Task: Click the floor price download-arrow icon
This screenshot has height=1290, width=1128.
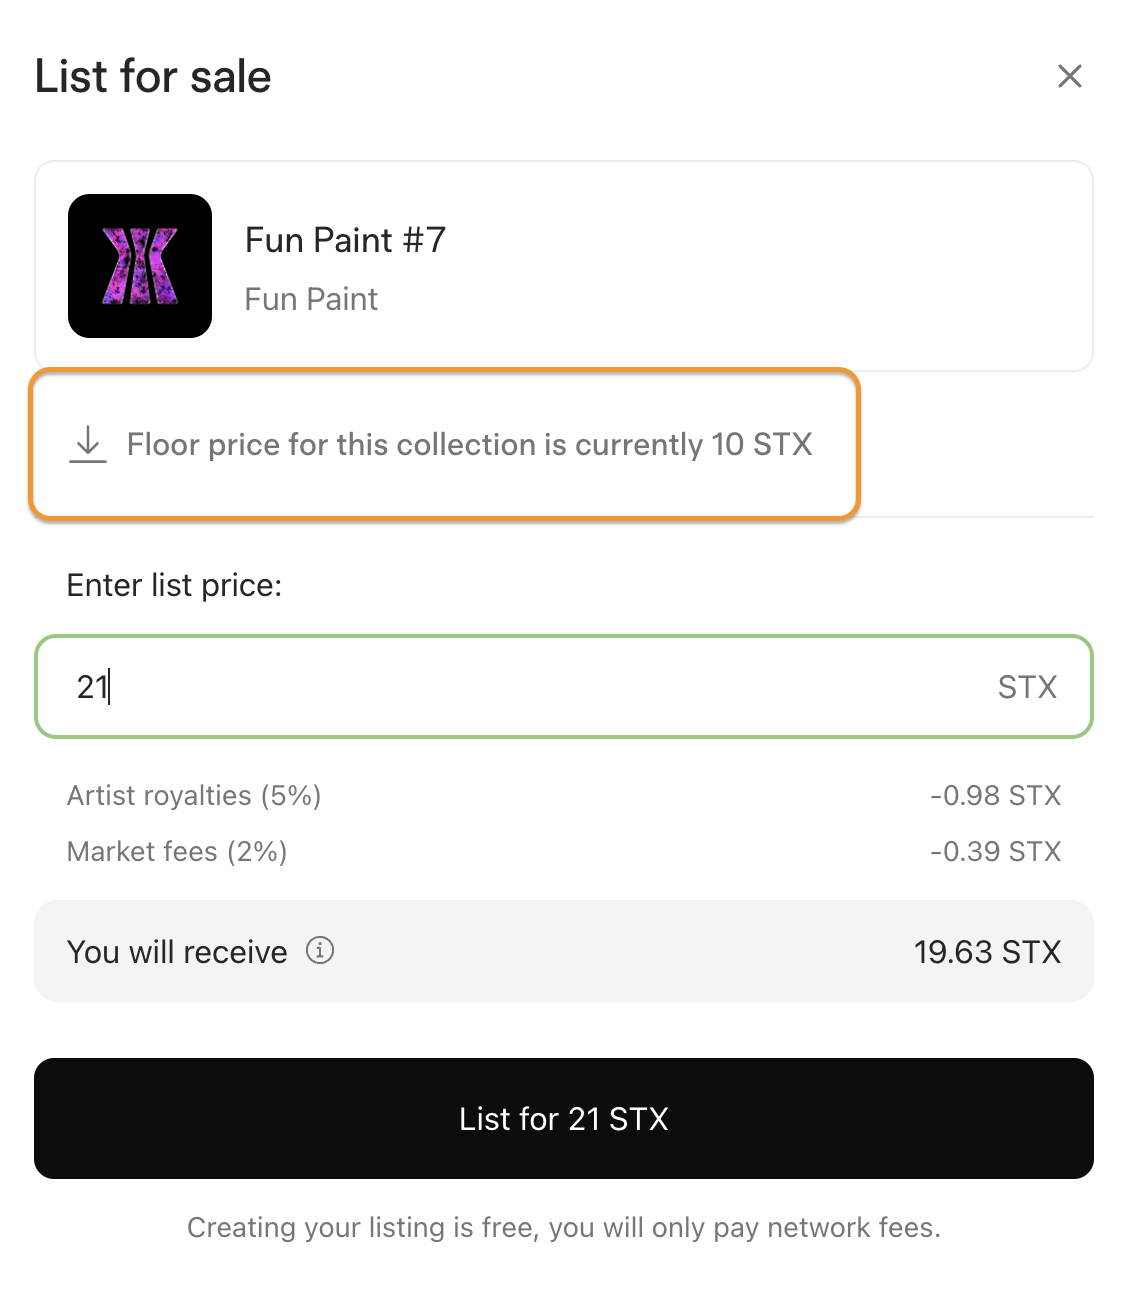Action: 88,444
